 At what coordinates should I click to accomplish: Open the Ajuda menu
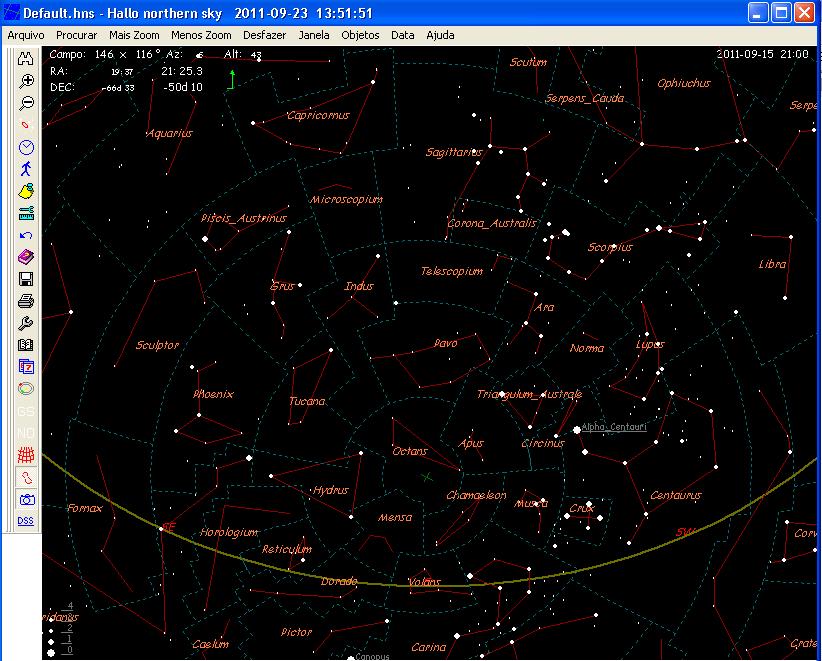(x=440, y=35)
